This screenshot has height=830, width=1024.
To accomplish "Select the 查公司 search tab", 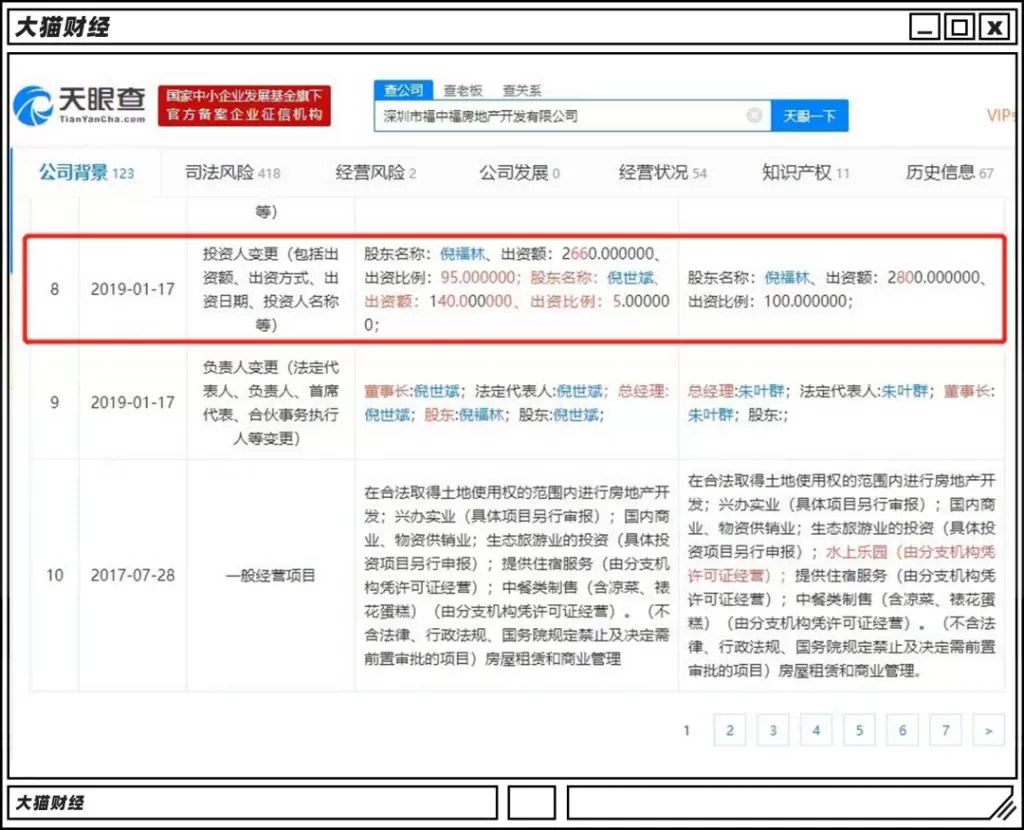I will [x=404, y=90].
